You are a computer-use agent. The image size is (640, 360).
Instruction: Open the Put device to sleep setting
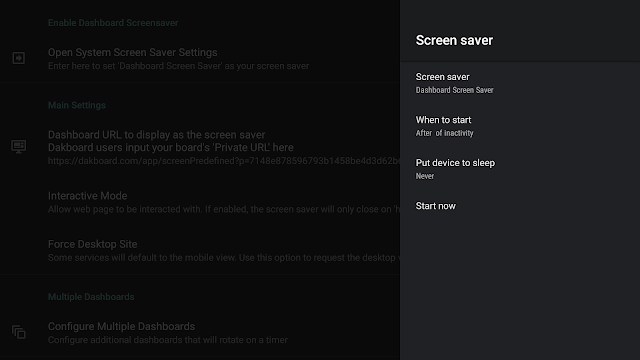(x=520, y=169)
